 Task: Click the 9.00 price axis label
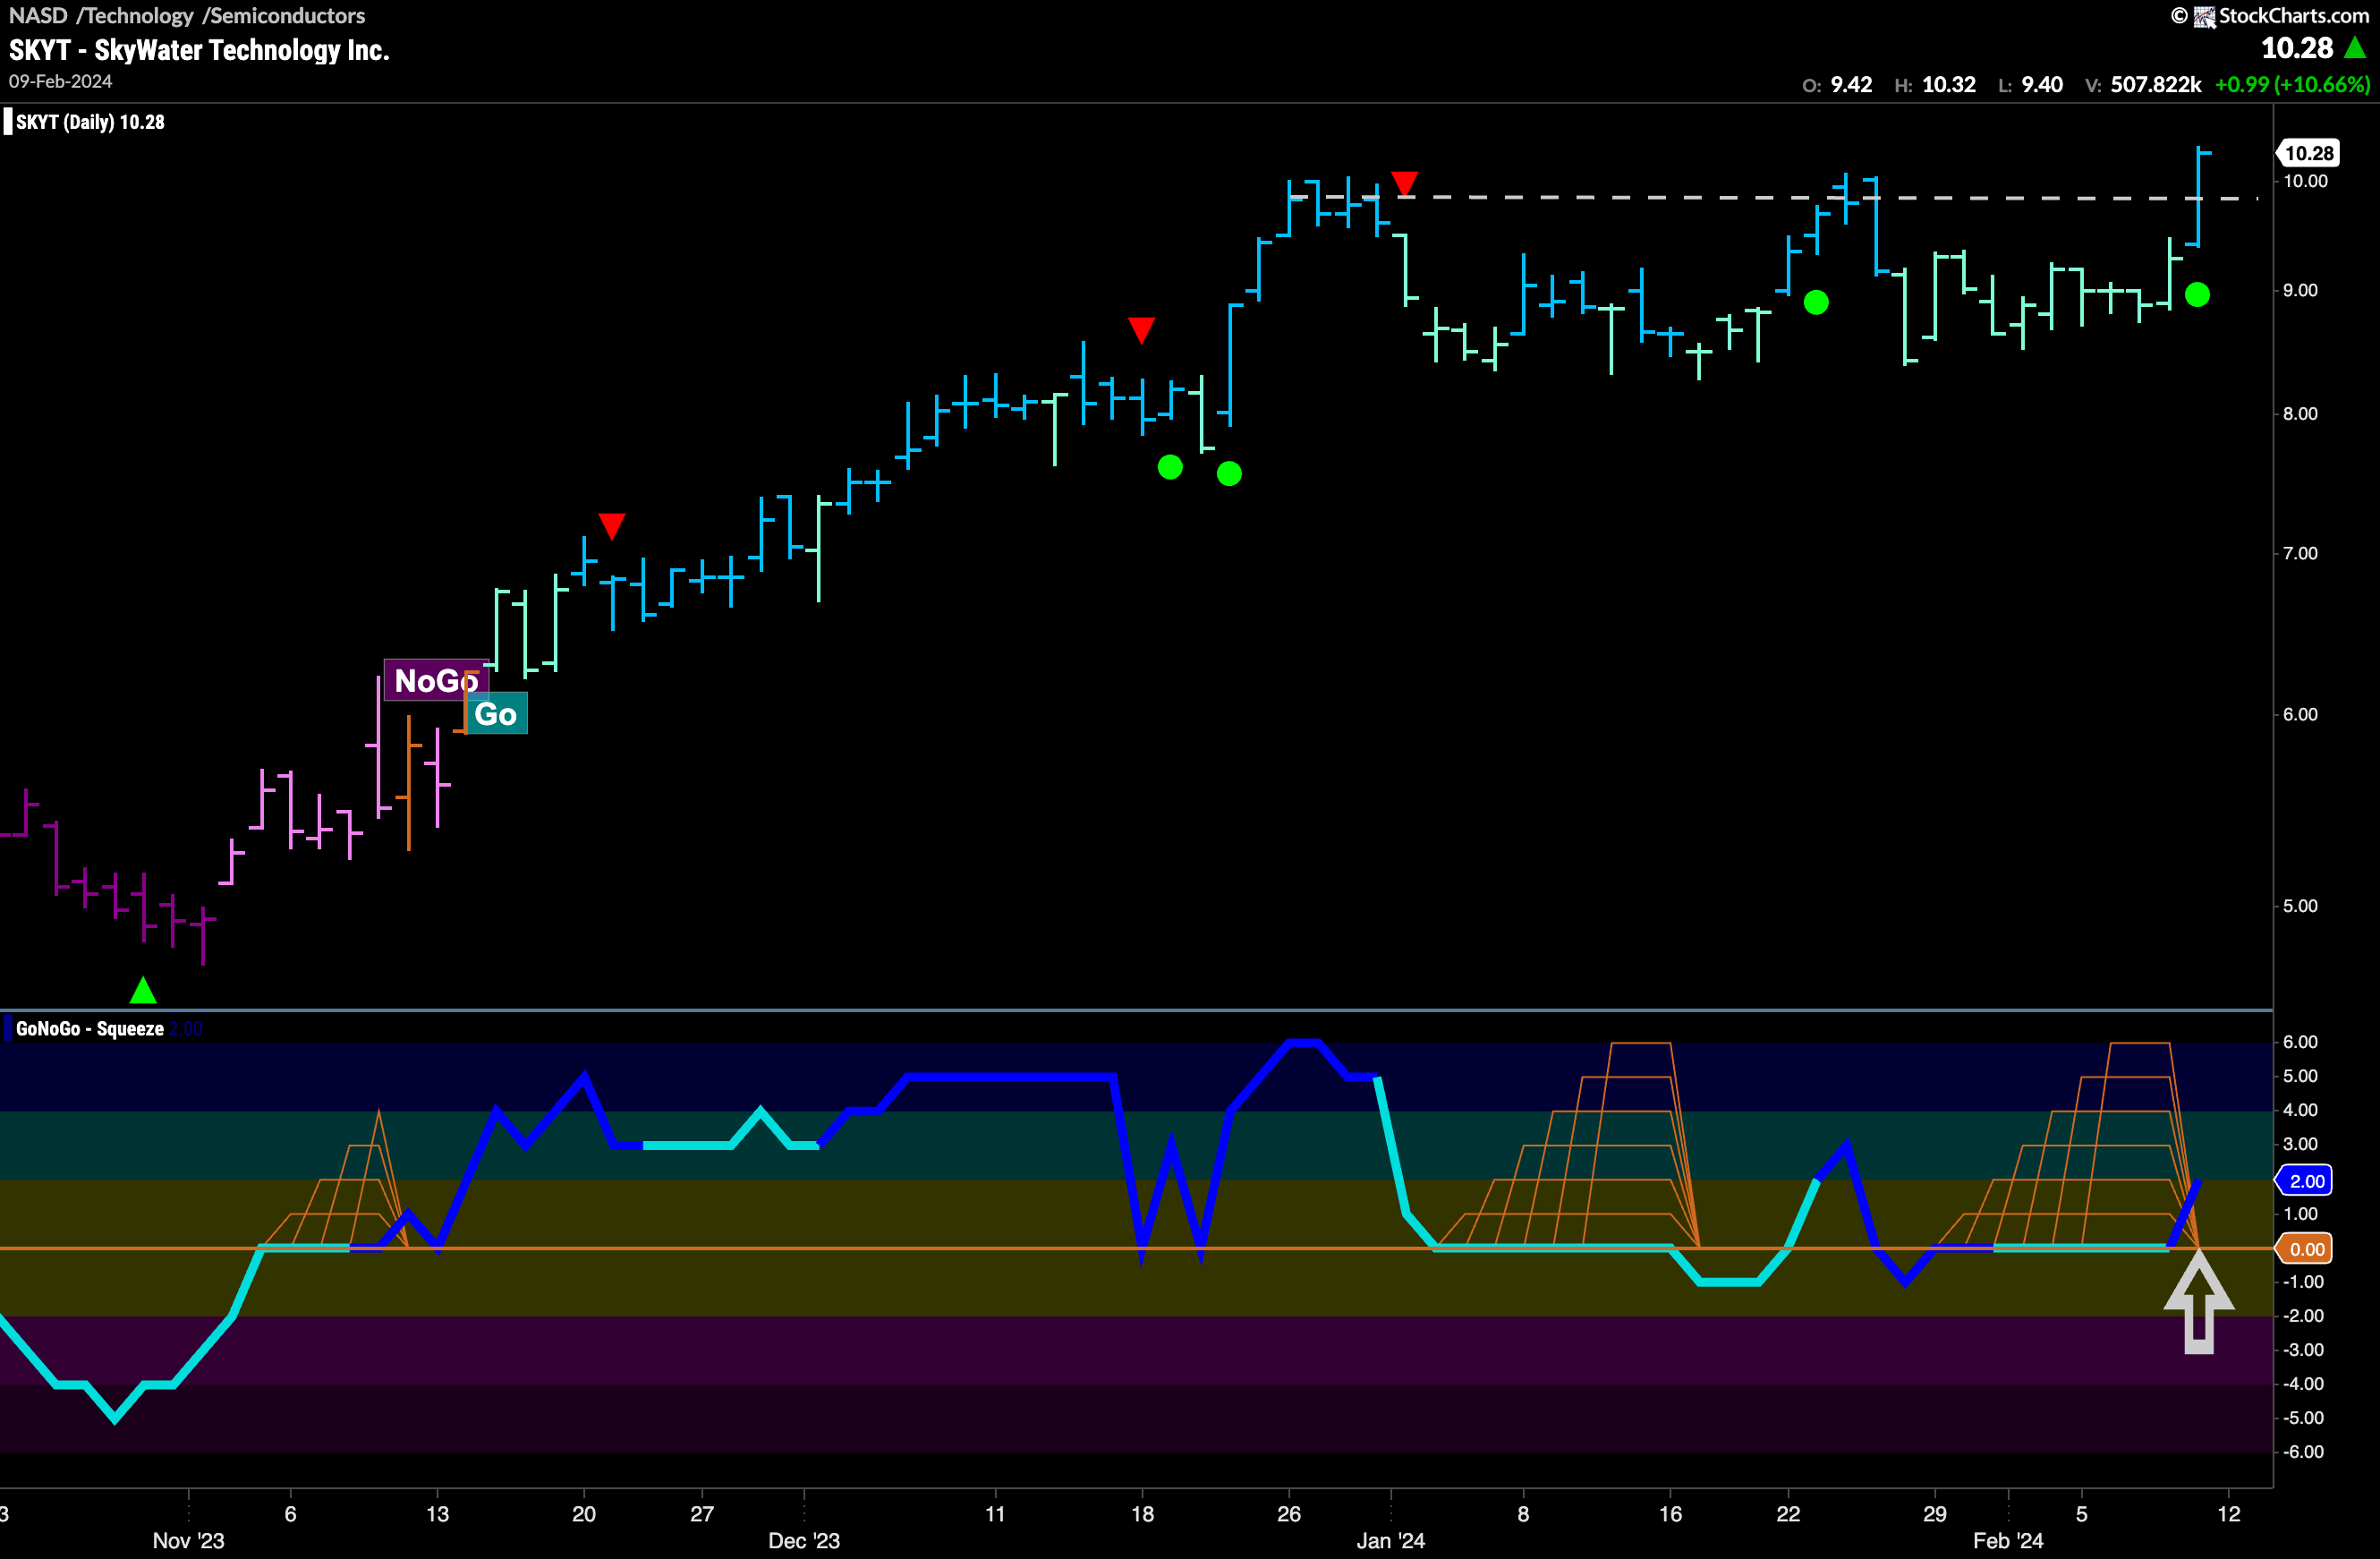[x=2300, y=290]
